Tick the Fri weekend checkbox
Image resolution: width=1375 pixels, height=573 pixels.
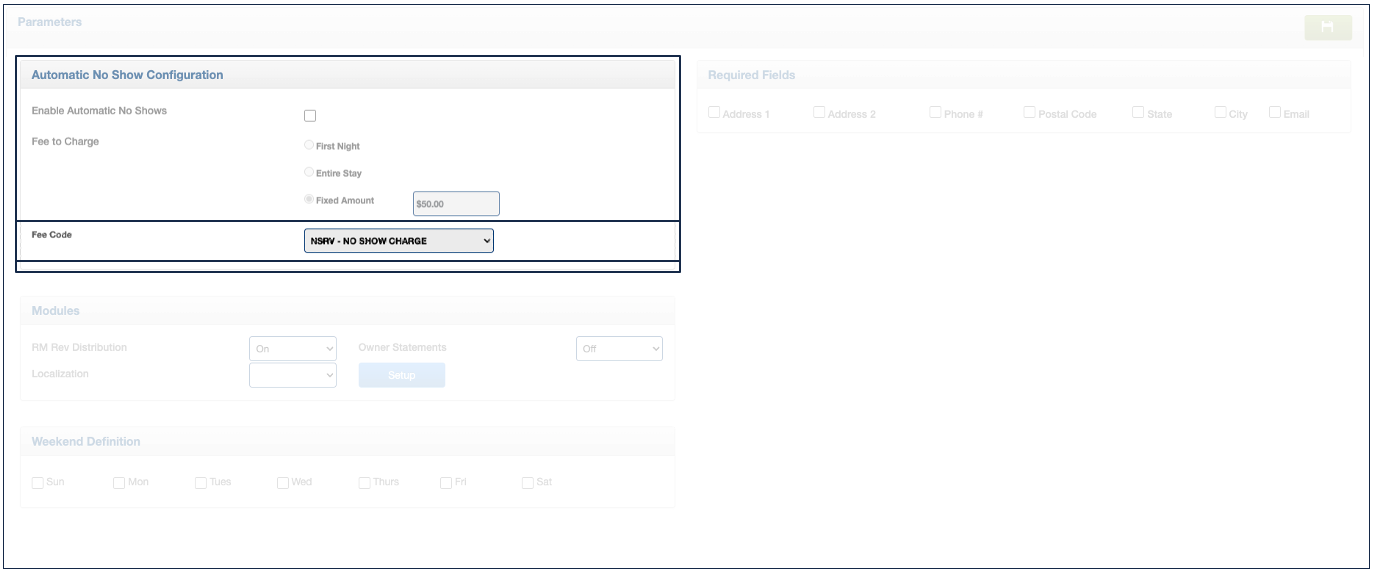[446, 482]
